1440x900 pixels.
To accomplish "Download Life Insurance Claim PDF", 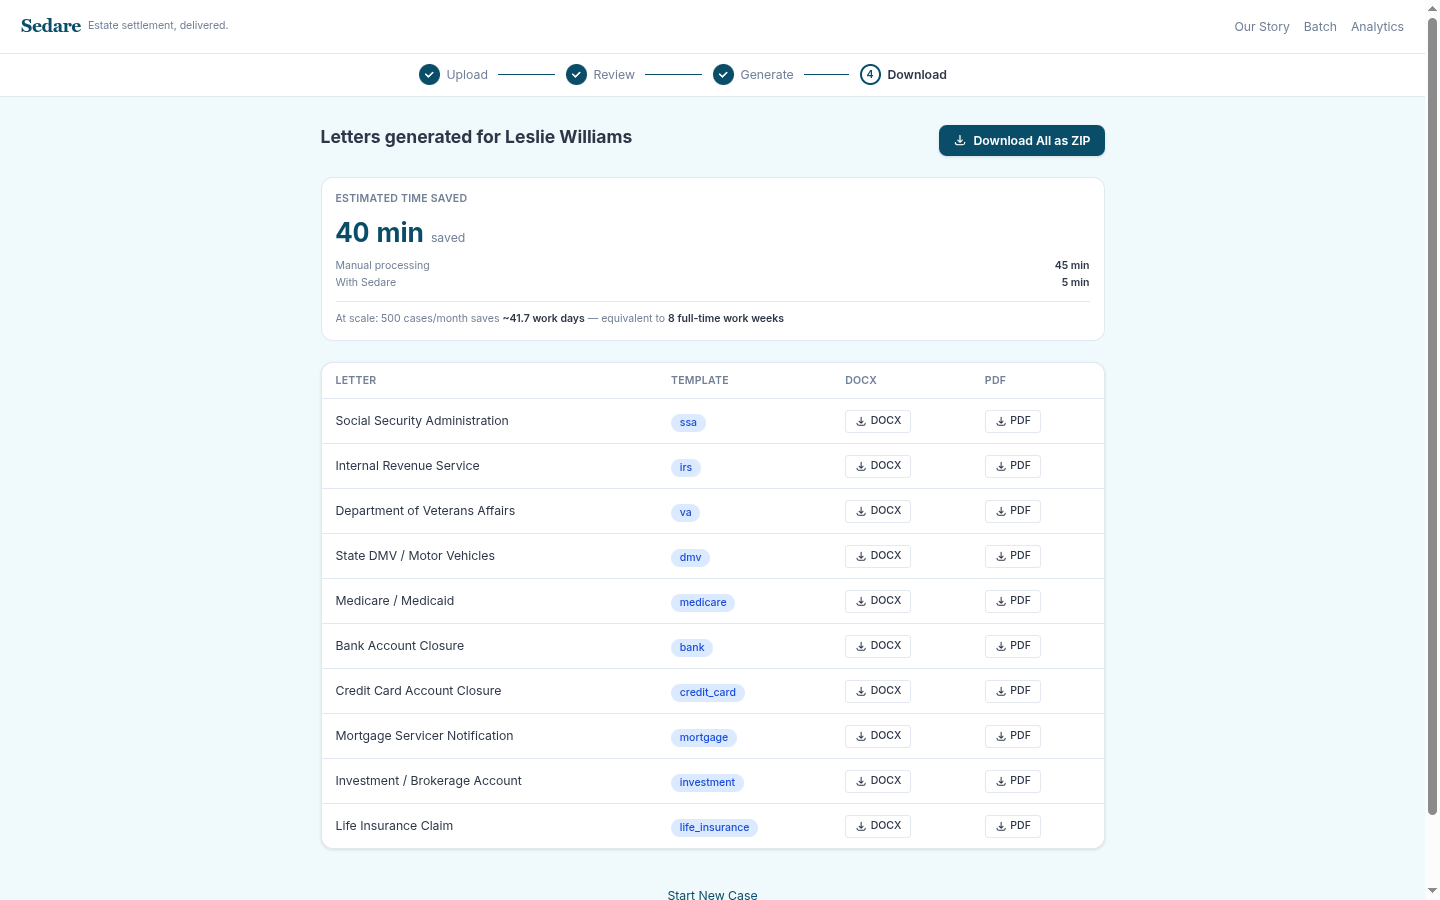I will 1012,826.
